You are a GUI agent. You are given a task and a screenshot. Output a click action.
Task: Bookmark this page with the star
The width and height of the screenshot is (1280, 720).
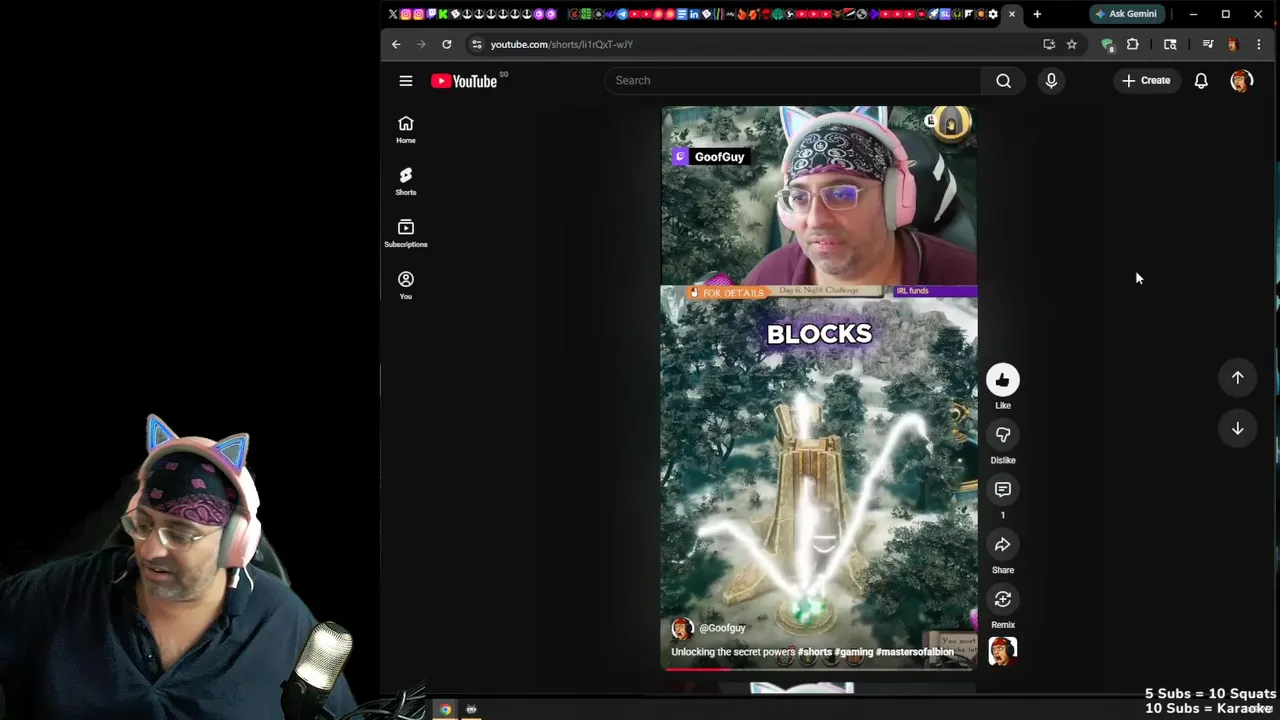1071,44
